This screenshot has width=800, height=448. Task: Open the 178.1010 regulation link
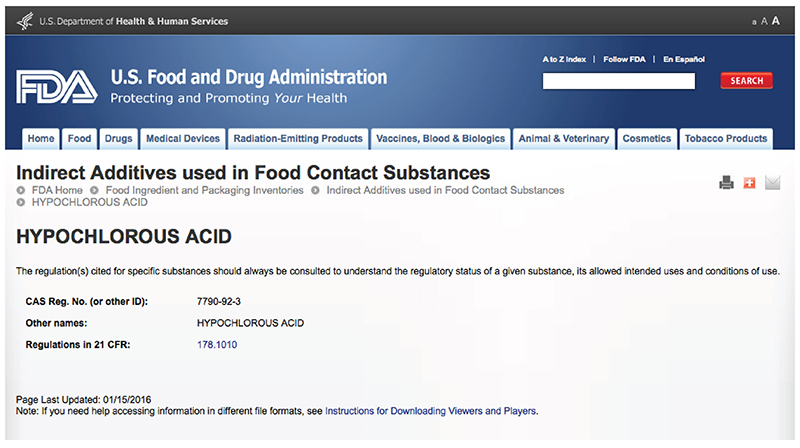217,345
